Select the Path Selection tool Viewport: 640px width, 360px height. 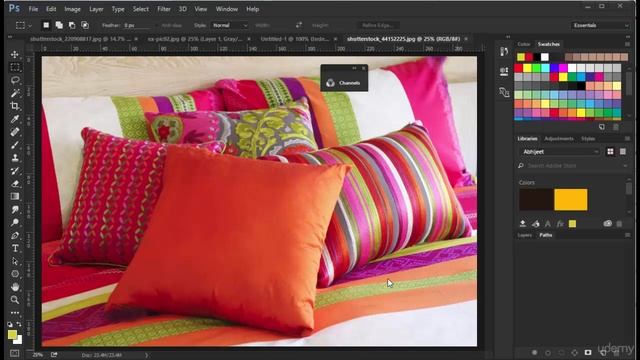pos(15,261)
